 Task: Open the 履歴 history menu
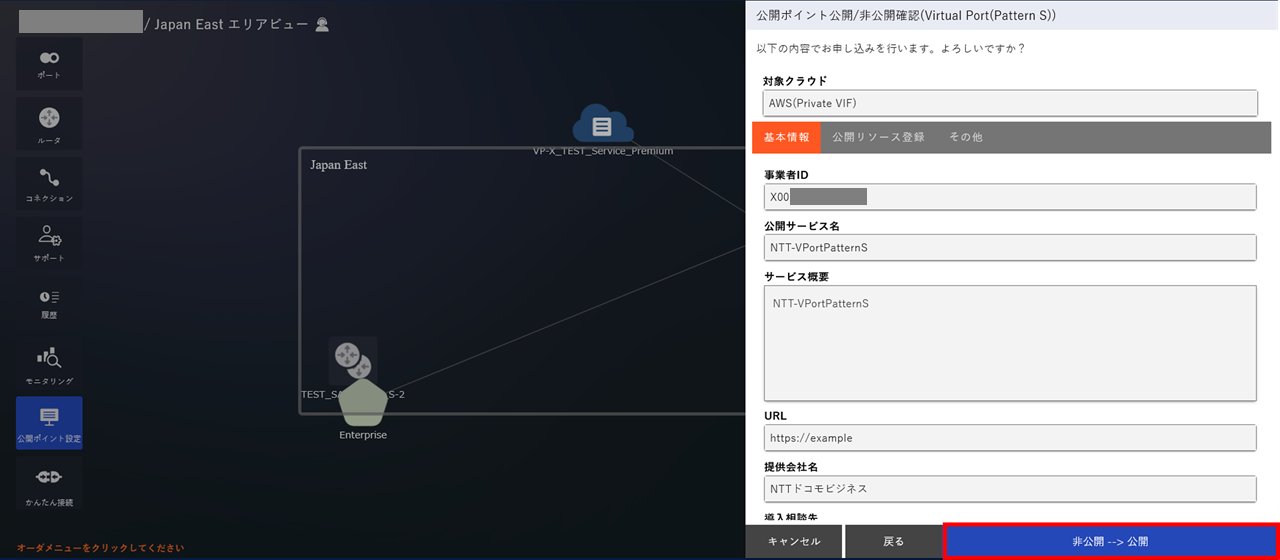[49, 303]
